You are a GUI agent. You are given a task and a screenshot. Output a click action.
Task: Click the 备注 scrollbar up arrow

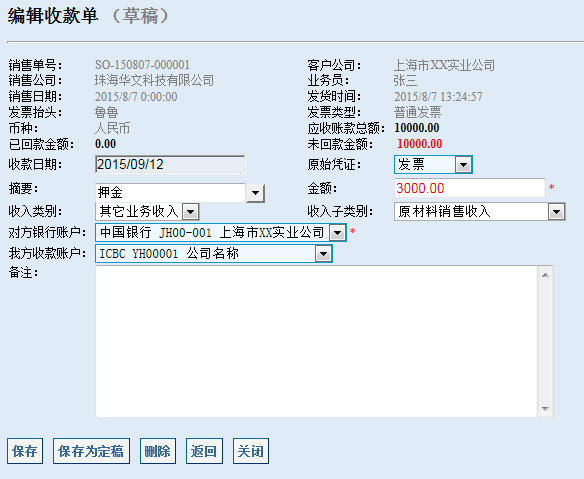(x=545, y=275)
